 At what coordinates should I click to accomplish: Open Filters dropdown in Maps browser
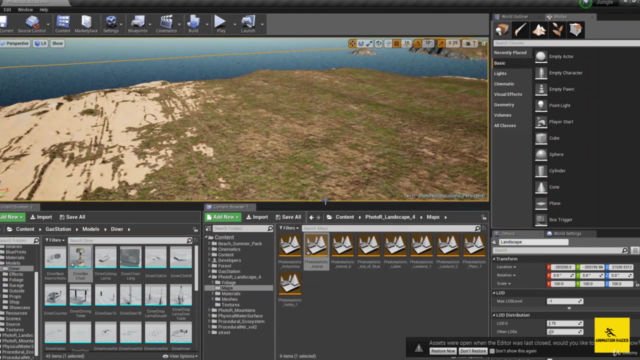pyautogui.click(x=289, y=228)
